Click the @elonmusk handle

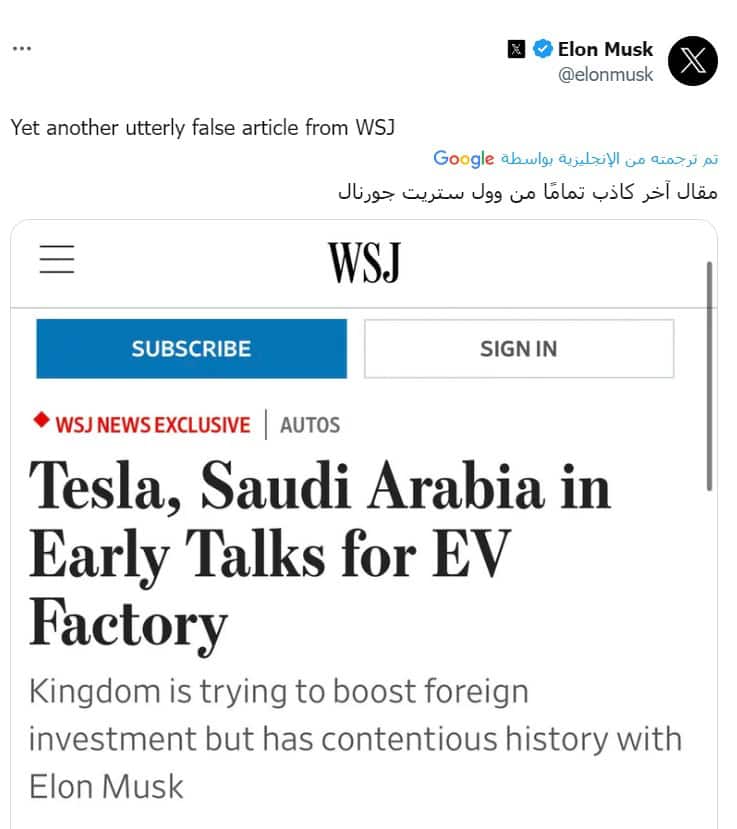point(605,75)
